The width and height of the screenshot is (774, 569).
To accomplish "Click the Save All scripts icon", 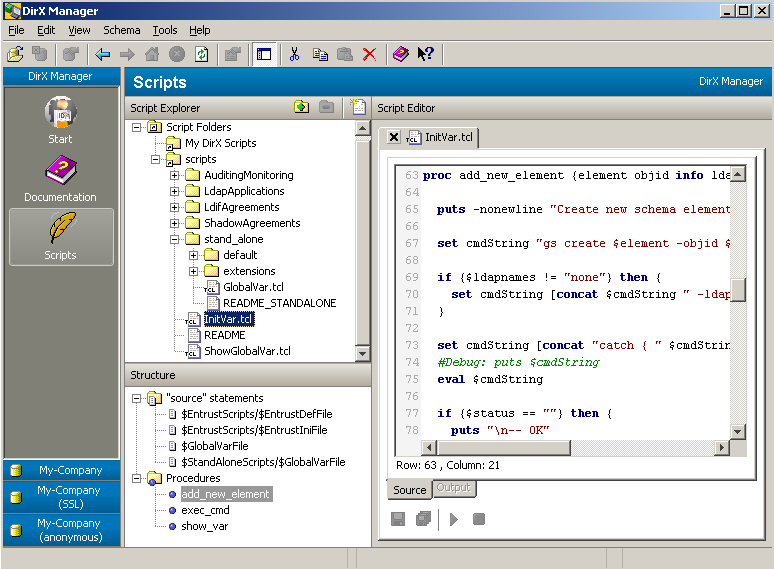I will coord(424,519).
